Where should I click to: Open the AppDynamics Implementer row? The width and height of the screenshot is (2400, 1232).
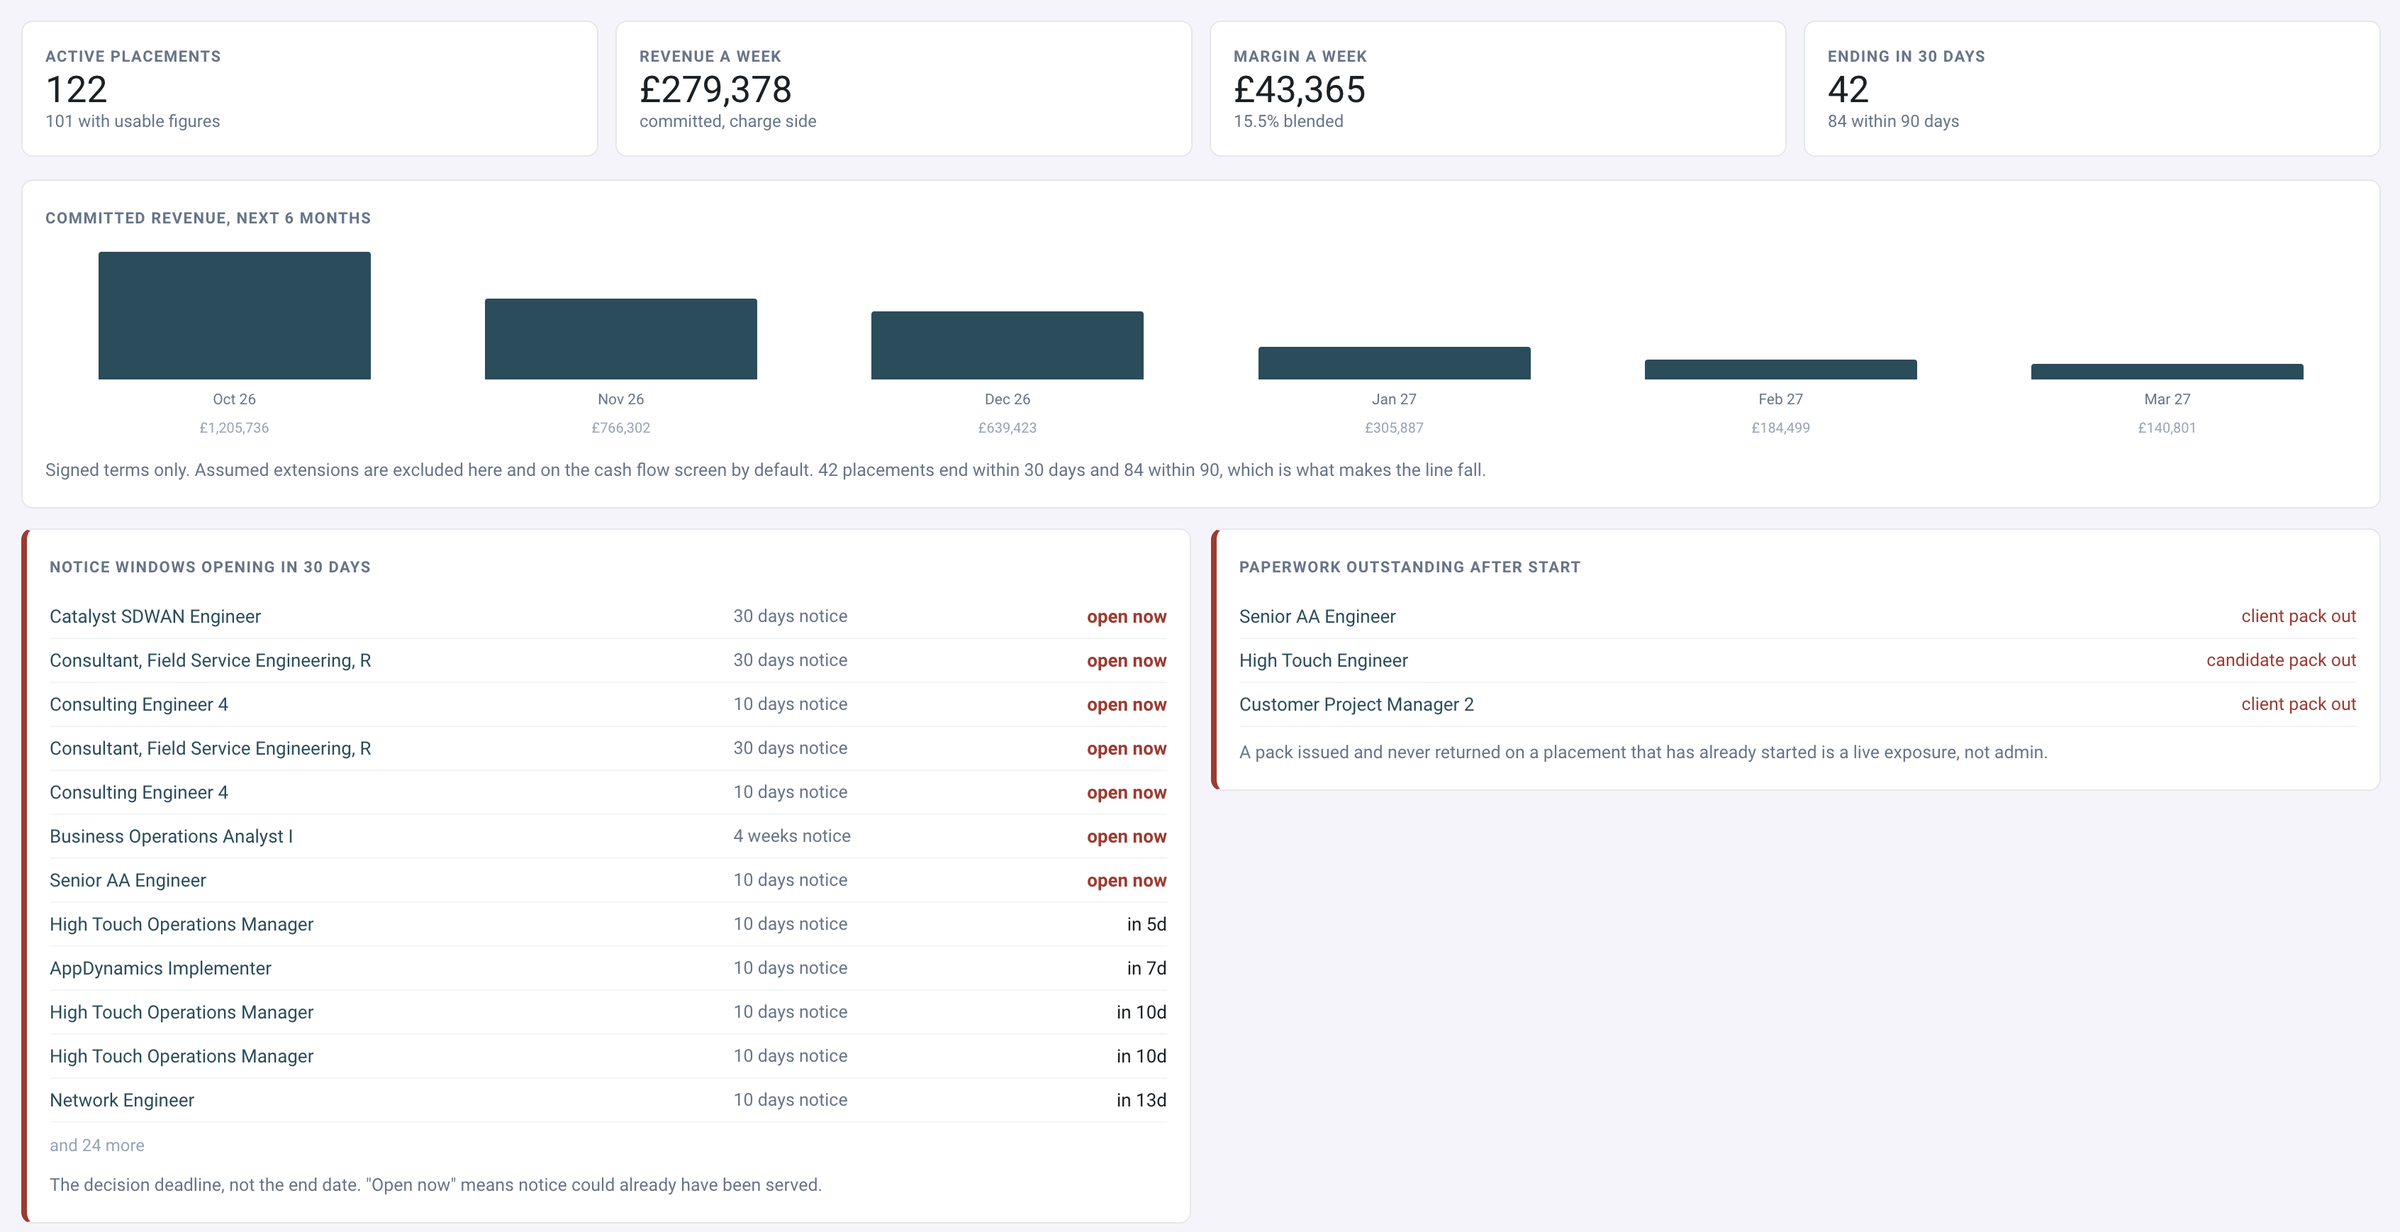608,969
